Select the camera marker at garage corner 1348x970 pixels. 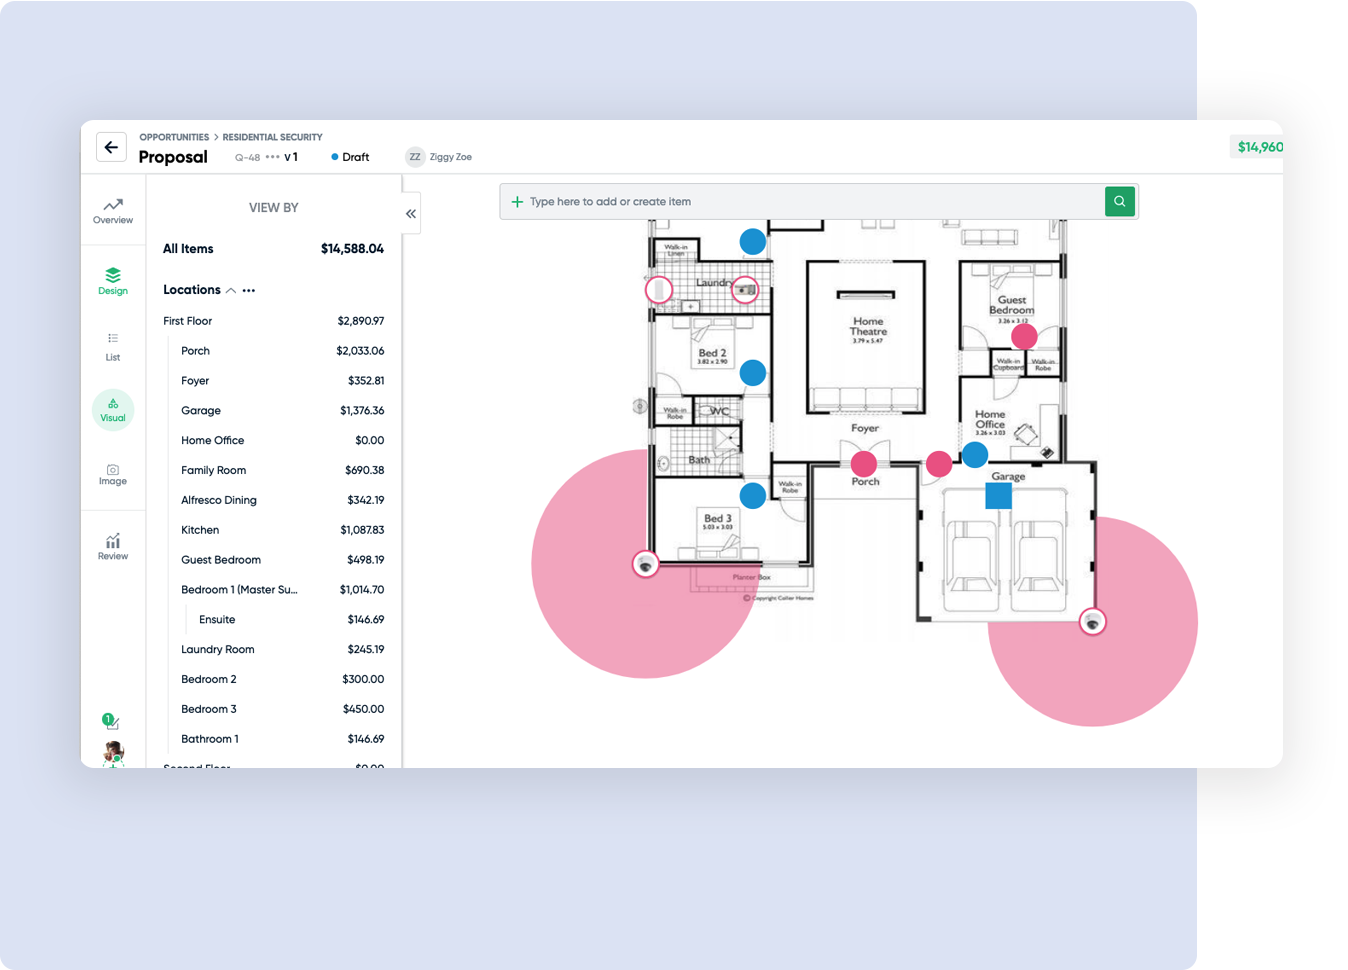coord(1093,621)
